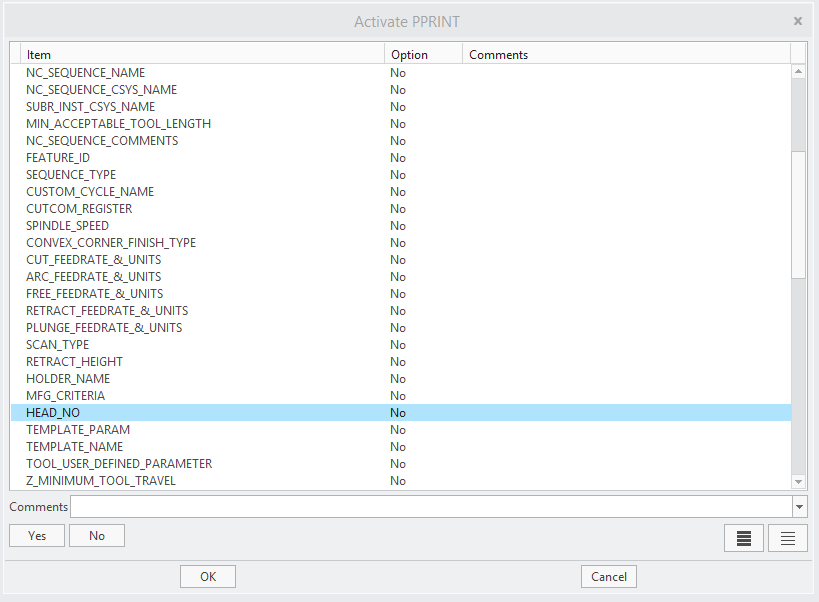819x602 pixels.
Task: Close the Activate PPRINT dialog
Action: point(797,20)
